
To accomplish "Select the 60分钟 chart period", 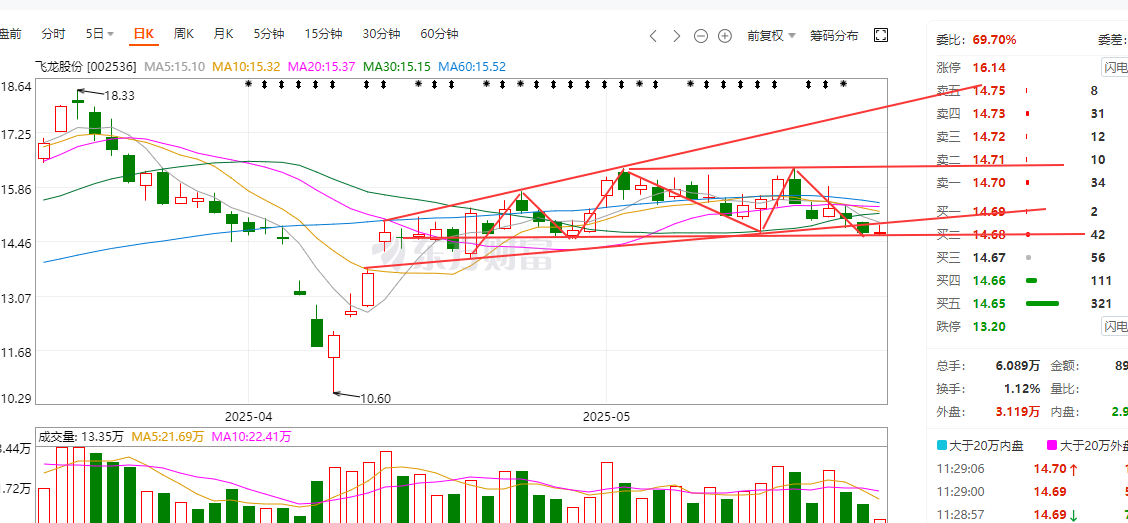I will coord(440,34).
